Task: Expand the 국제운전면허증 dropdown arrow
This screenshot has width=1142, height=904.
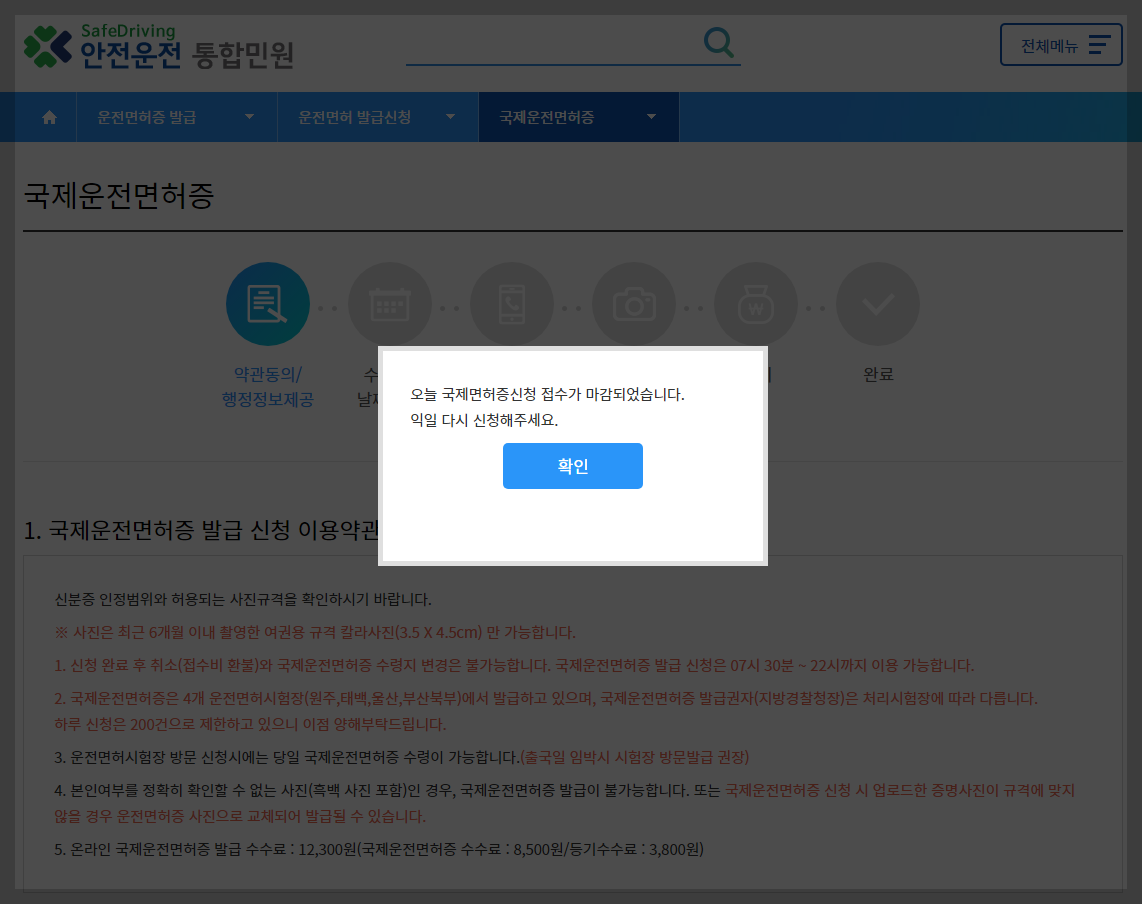Action: (x=651, y=117)
